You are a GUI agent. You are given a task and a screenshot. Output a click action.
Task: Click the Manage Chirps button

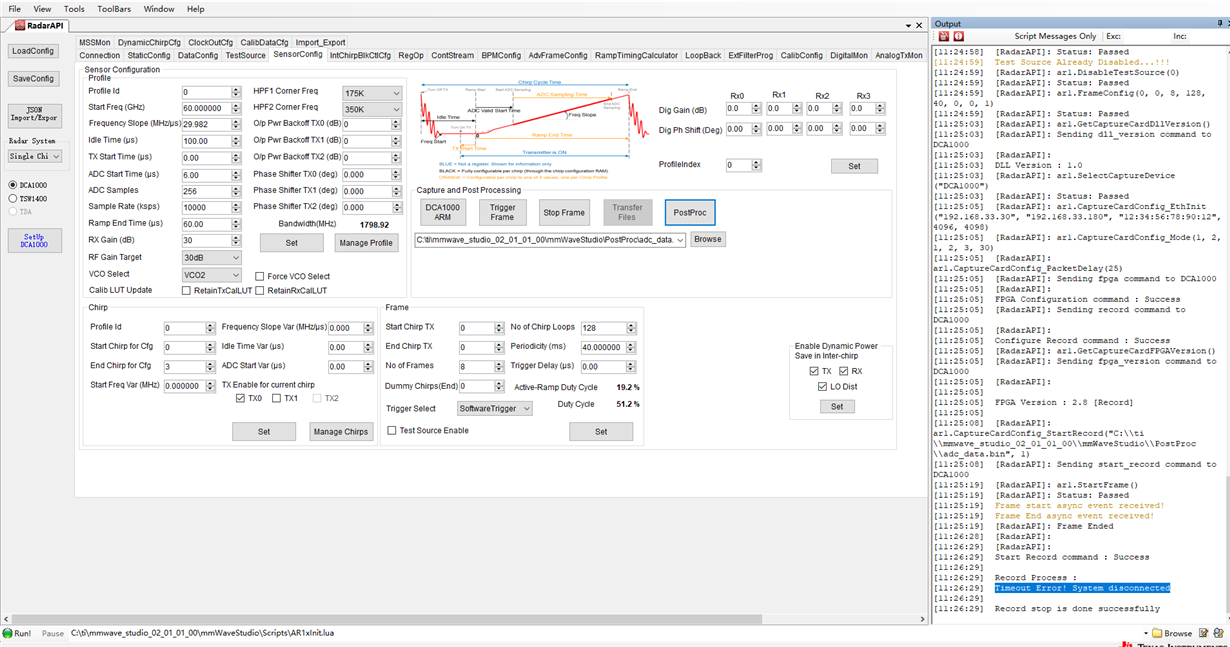click(341, 432)
